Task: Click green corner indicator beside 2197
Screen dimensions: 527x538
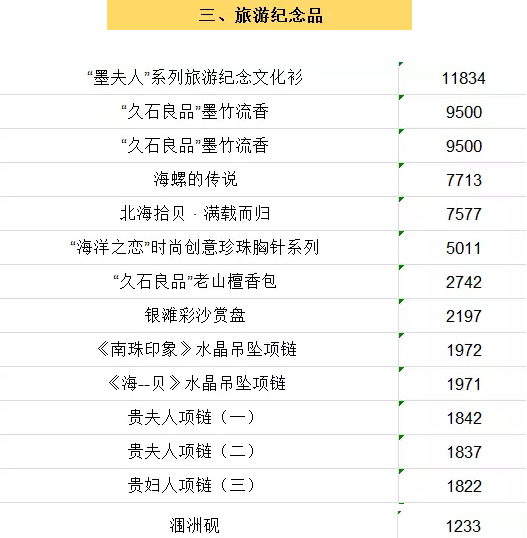Action: (401, 302)
